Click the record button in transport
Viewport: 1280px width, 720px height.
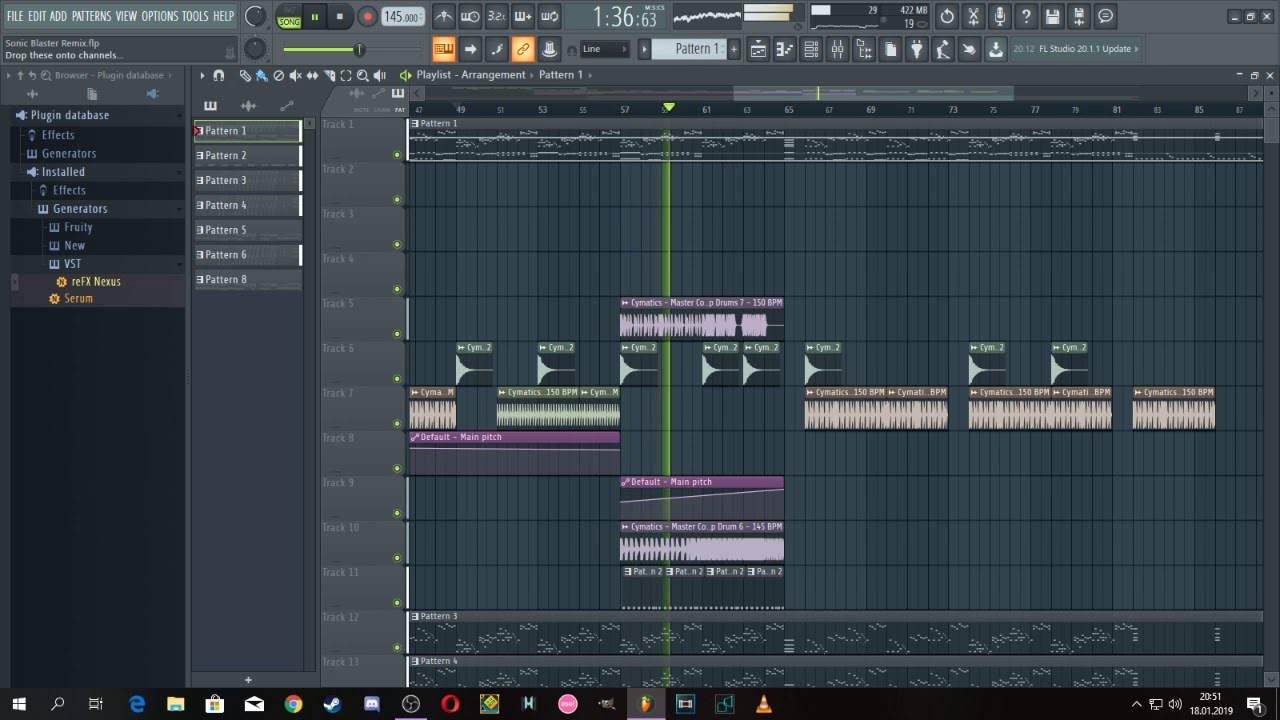click(367, 17)
